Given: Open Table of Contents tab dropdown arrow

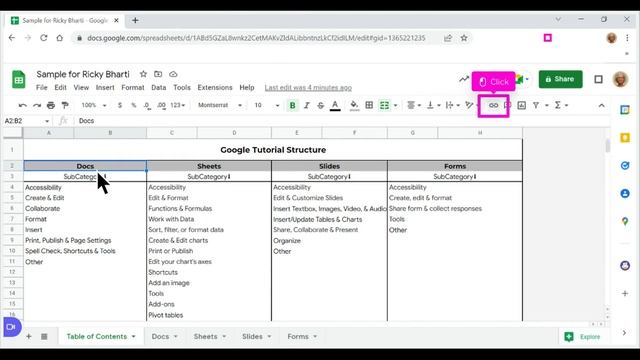Looking at the screenshot, I should click(x=133, y=336).
